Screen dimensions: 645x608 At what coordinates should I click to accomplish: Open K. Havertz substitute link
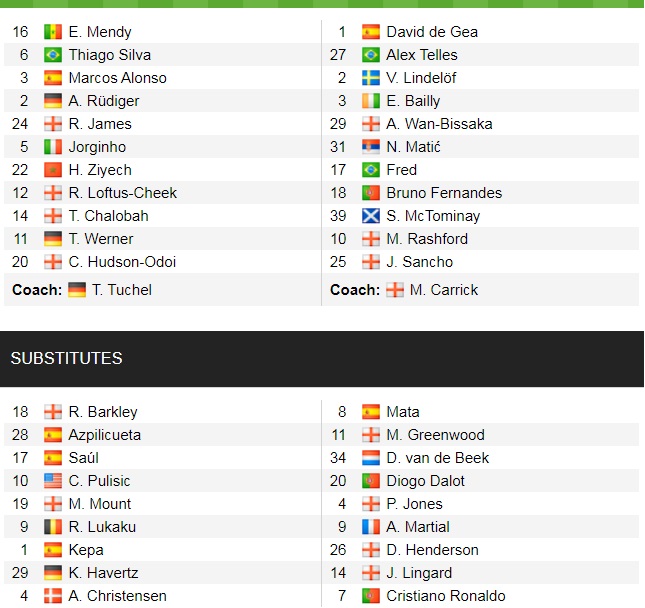[103, 573]
